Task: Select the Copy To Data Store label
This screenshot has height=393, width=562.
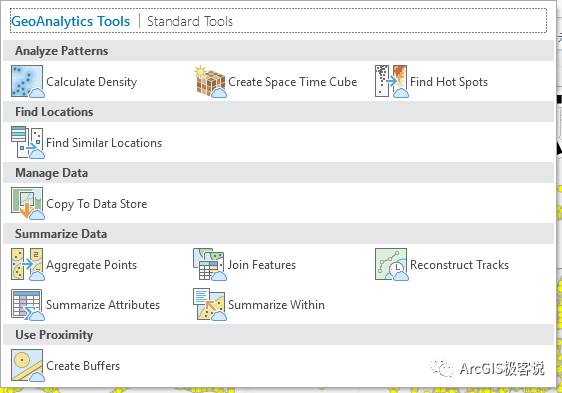Action: (x=97, y=204)
